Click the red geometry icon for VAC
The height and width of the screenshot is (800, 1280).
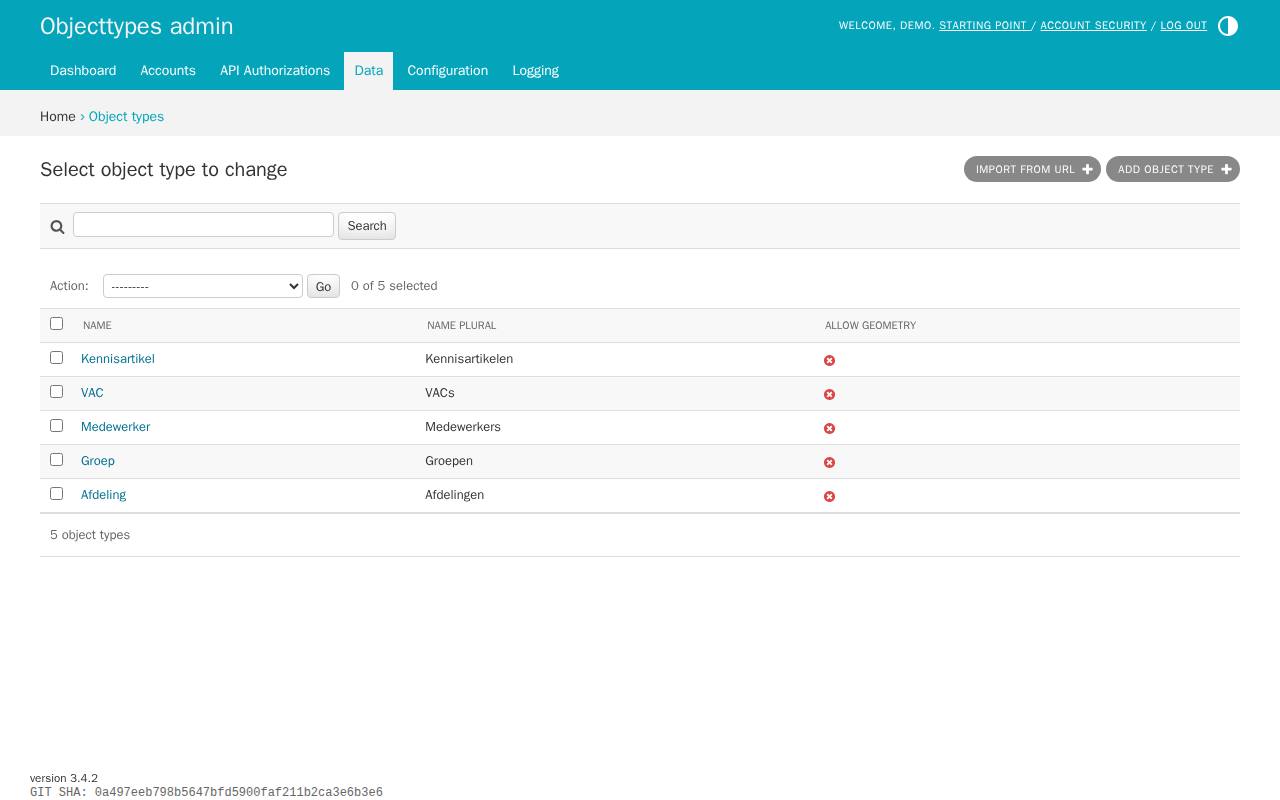pyautogui.click(x=829, y=394)
